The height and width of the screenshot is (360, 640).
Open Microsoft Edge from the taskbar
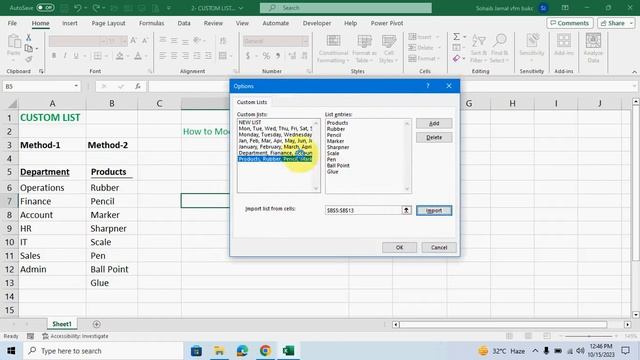[242, 351]
